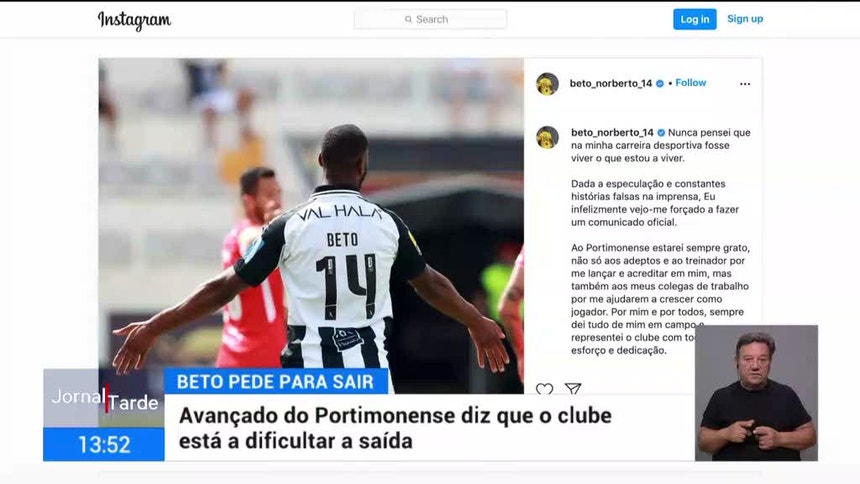Like the post with heart icon
The image size is (860, 484).
coord(544,389)
